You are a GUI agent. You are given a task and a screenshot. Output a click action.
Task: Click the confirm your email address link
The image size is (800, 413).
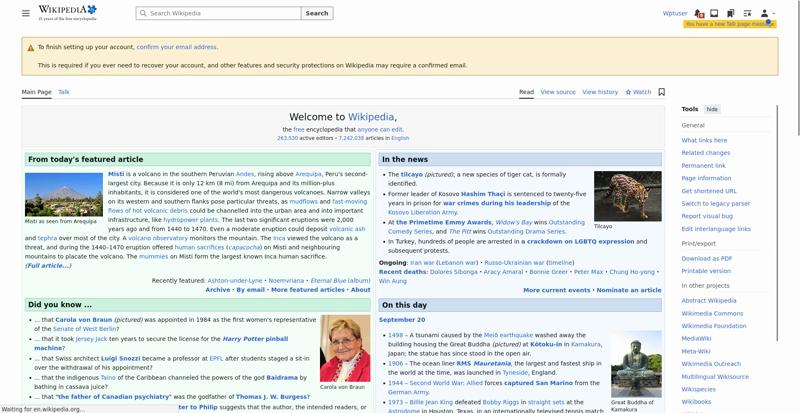177,47
